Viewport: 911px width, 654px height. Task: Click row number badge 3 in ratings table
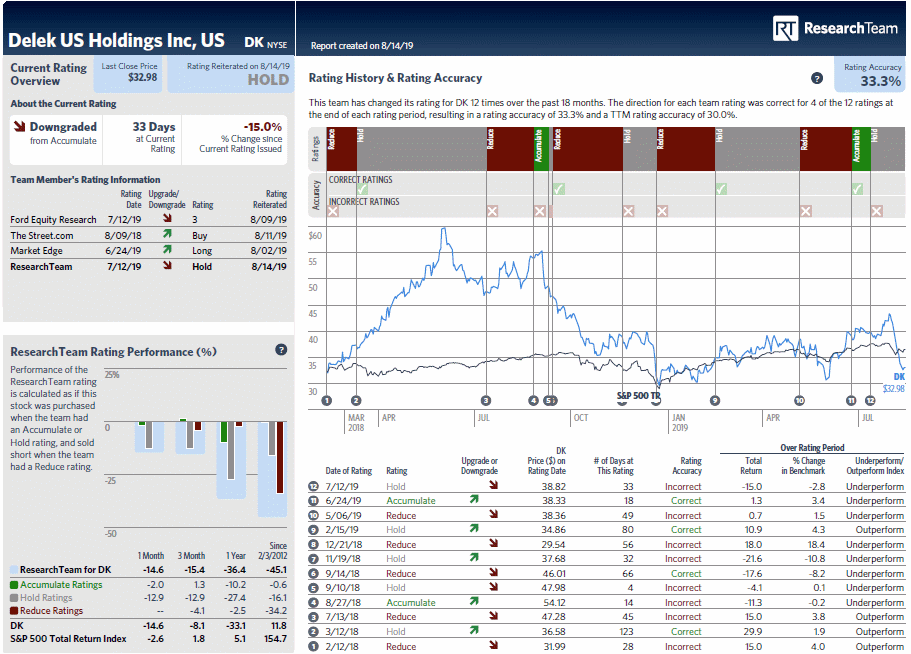coord(314,617)
